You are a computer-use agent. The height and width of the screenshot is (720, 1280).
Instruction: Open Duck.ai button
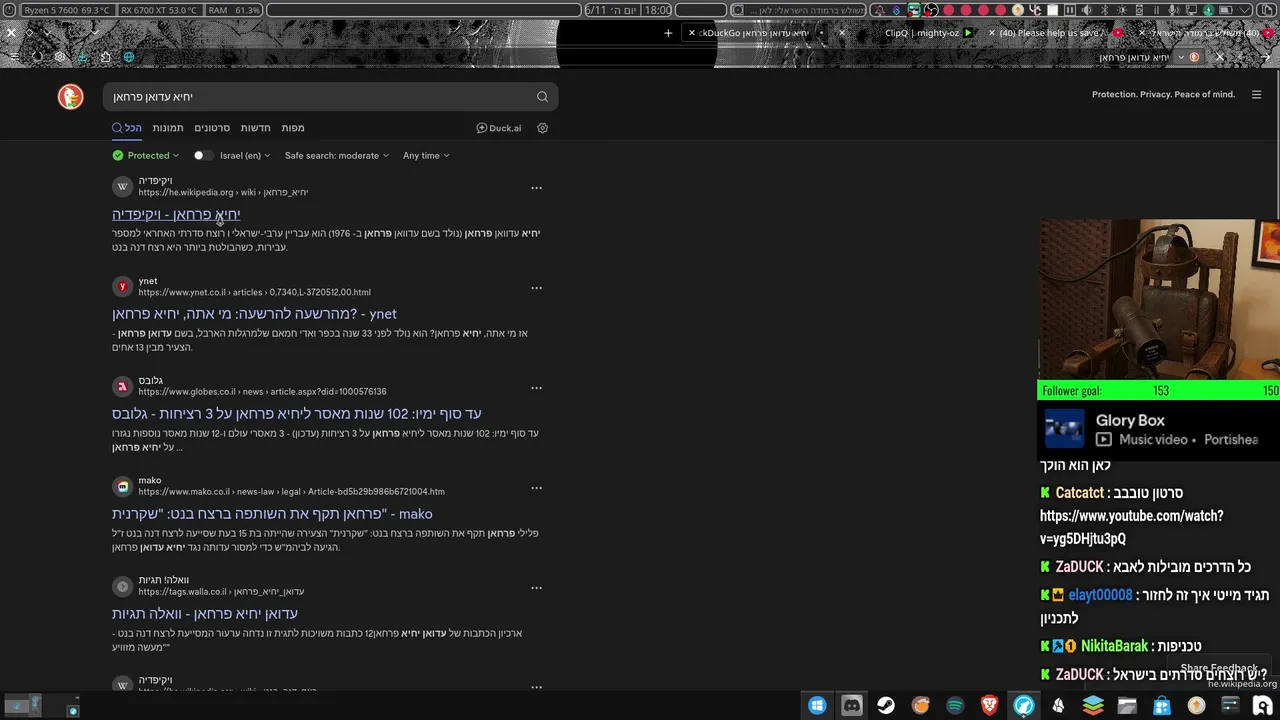pos(498,128)
